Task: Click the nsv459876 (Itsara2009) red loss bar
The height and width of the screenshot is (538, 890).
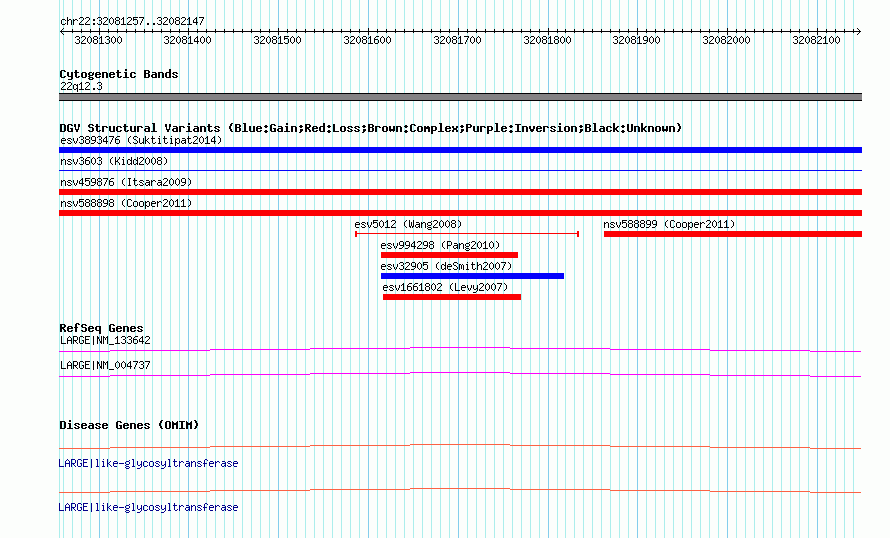Action: tap(460, 192)
